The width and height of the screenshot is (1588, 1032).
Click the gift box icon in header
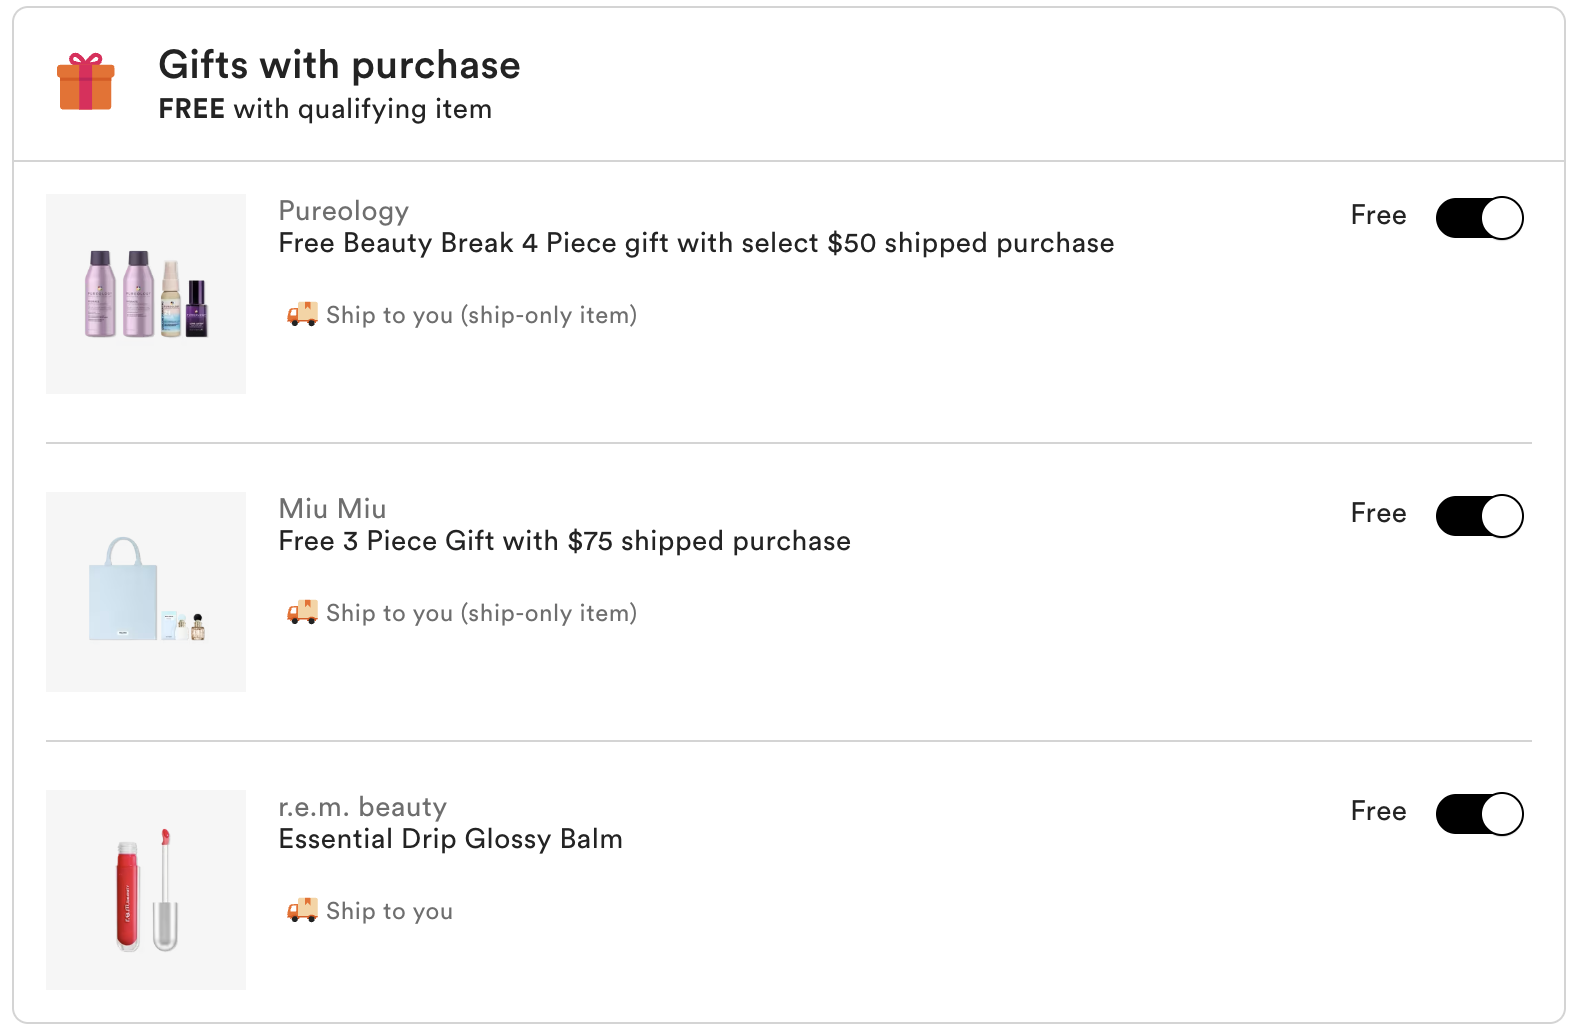[x=86, y=82]
